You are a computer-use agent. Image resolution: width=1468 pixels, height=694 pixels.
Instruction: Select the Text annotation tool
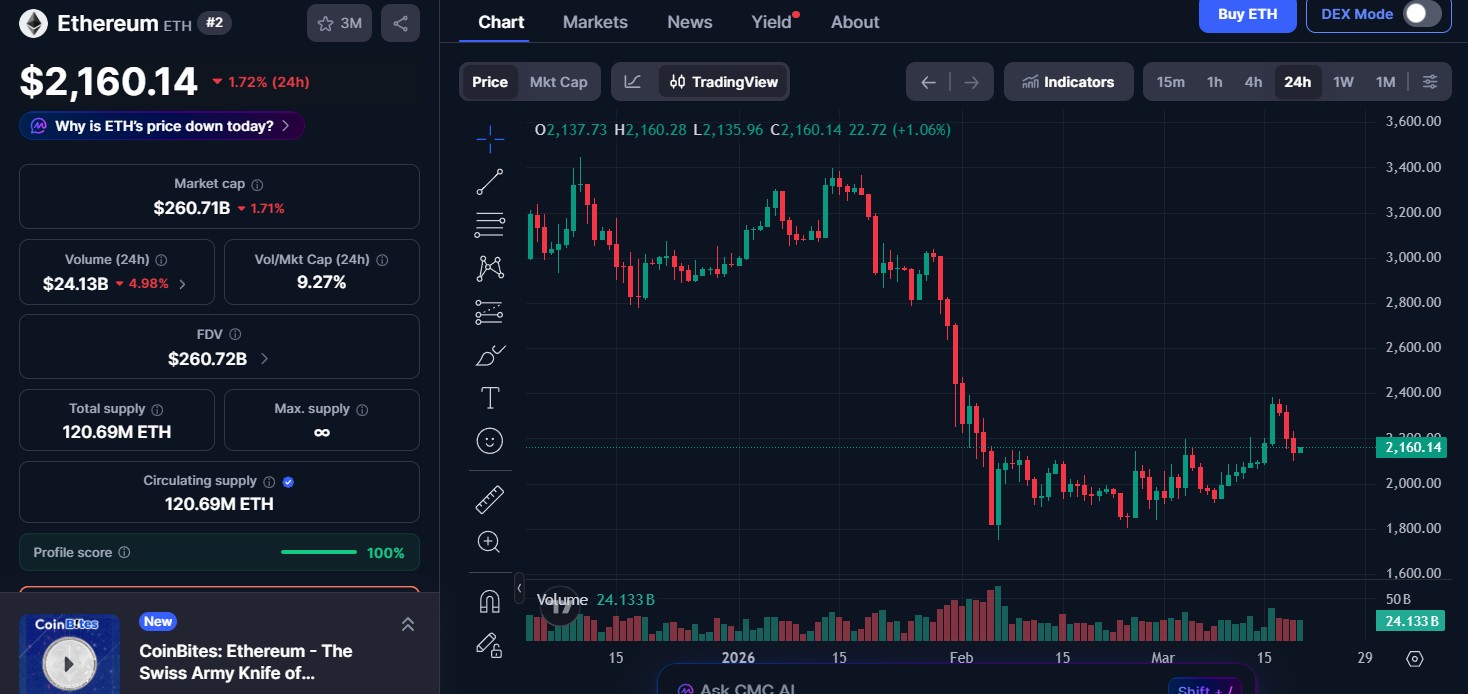pos(489,397)
